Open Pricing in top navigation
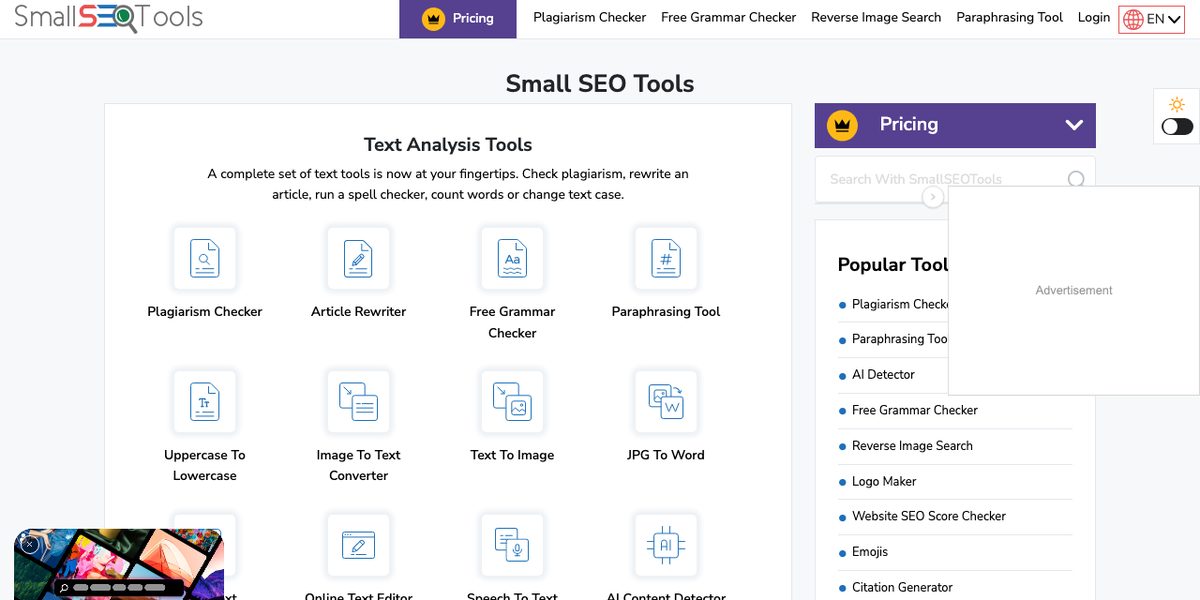 pyautogui.click(x=458, y=19)
